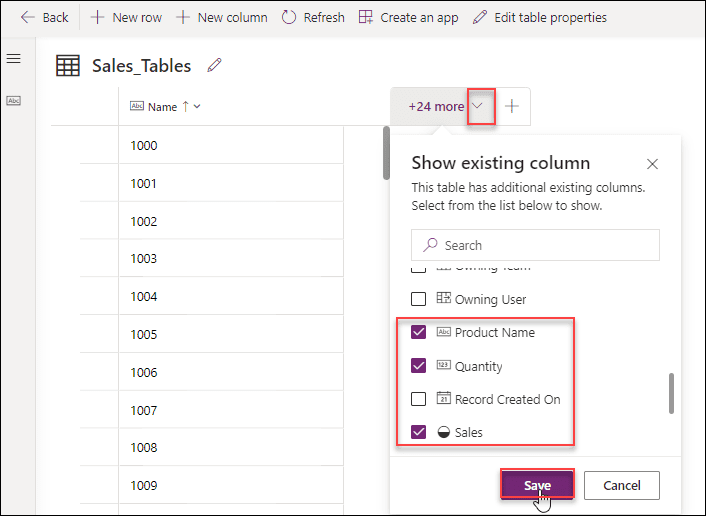Click the Name column Abc type icon
The image size is (706, 516).
[137, 106]
